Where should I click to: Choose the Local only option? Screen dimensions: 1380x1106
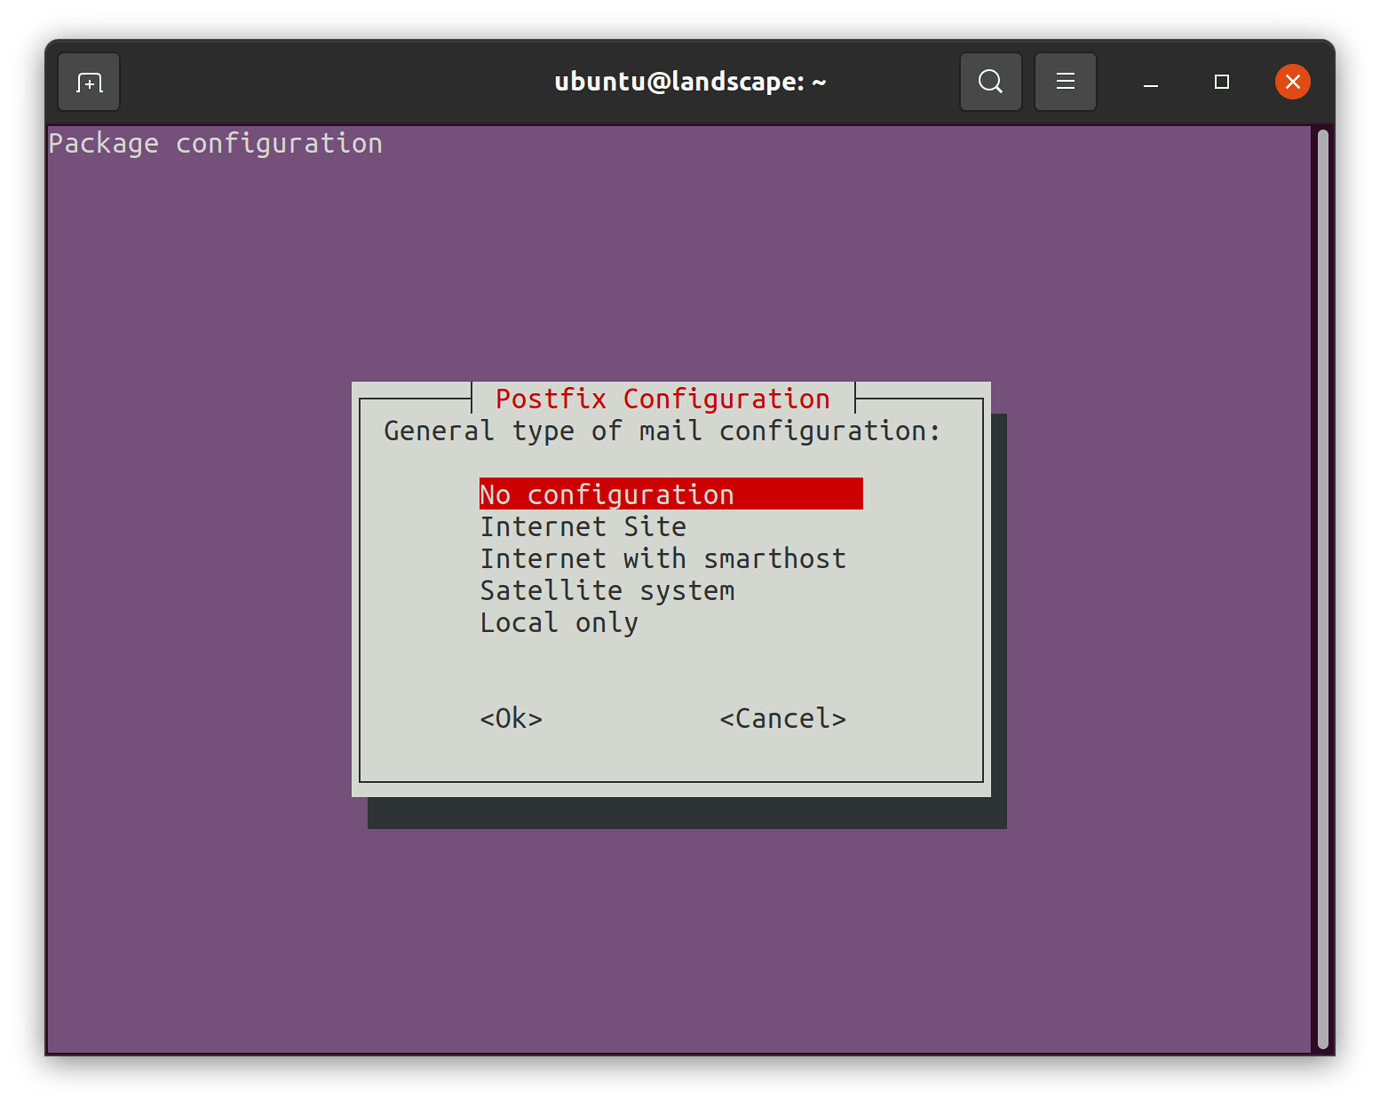[x=559, y=623]
